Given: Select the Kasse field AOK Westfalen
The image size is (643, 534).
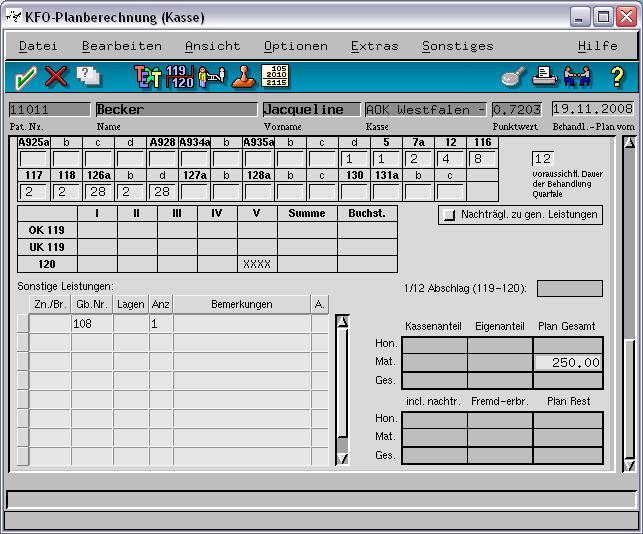Looking at the screenshot, I should click(425, 110).
